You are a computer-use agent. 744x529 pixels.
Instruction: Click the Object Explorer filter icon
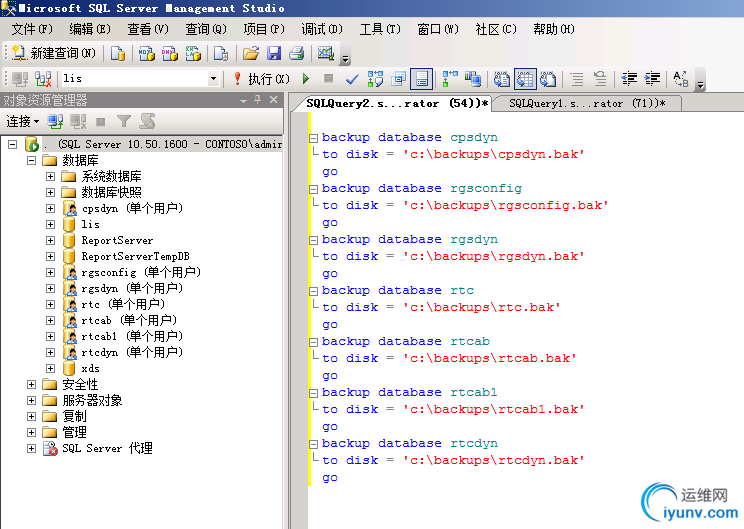(124, 122)
